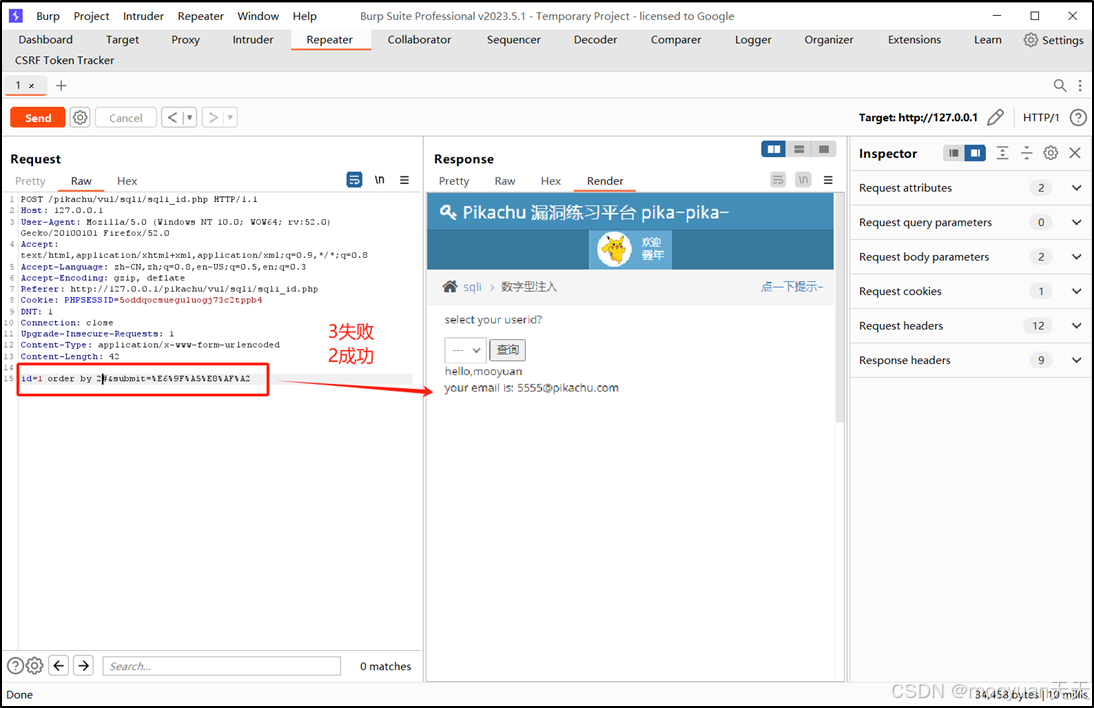Viewport: 1094px width, 708px height.
Task: Switch response view to Hex
Action: click(550, 181)
